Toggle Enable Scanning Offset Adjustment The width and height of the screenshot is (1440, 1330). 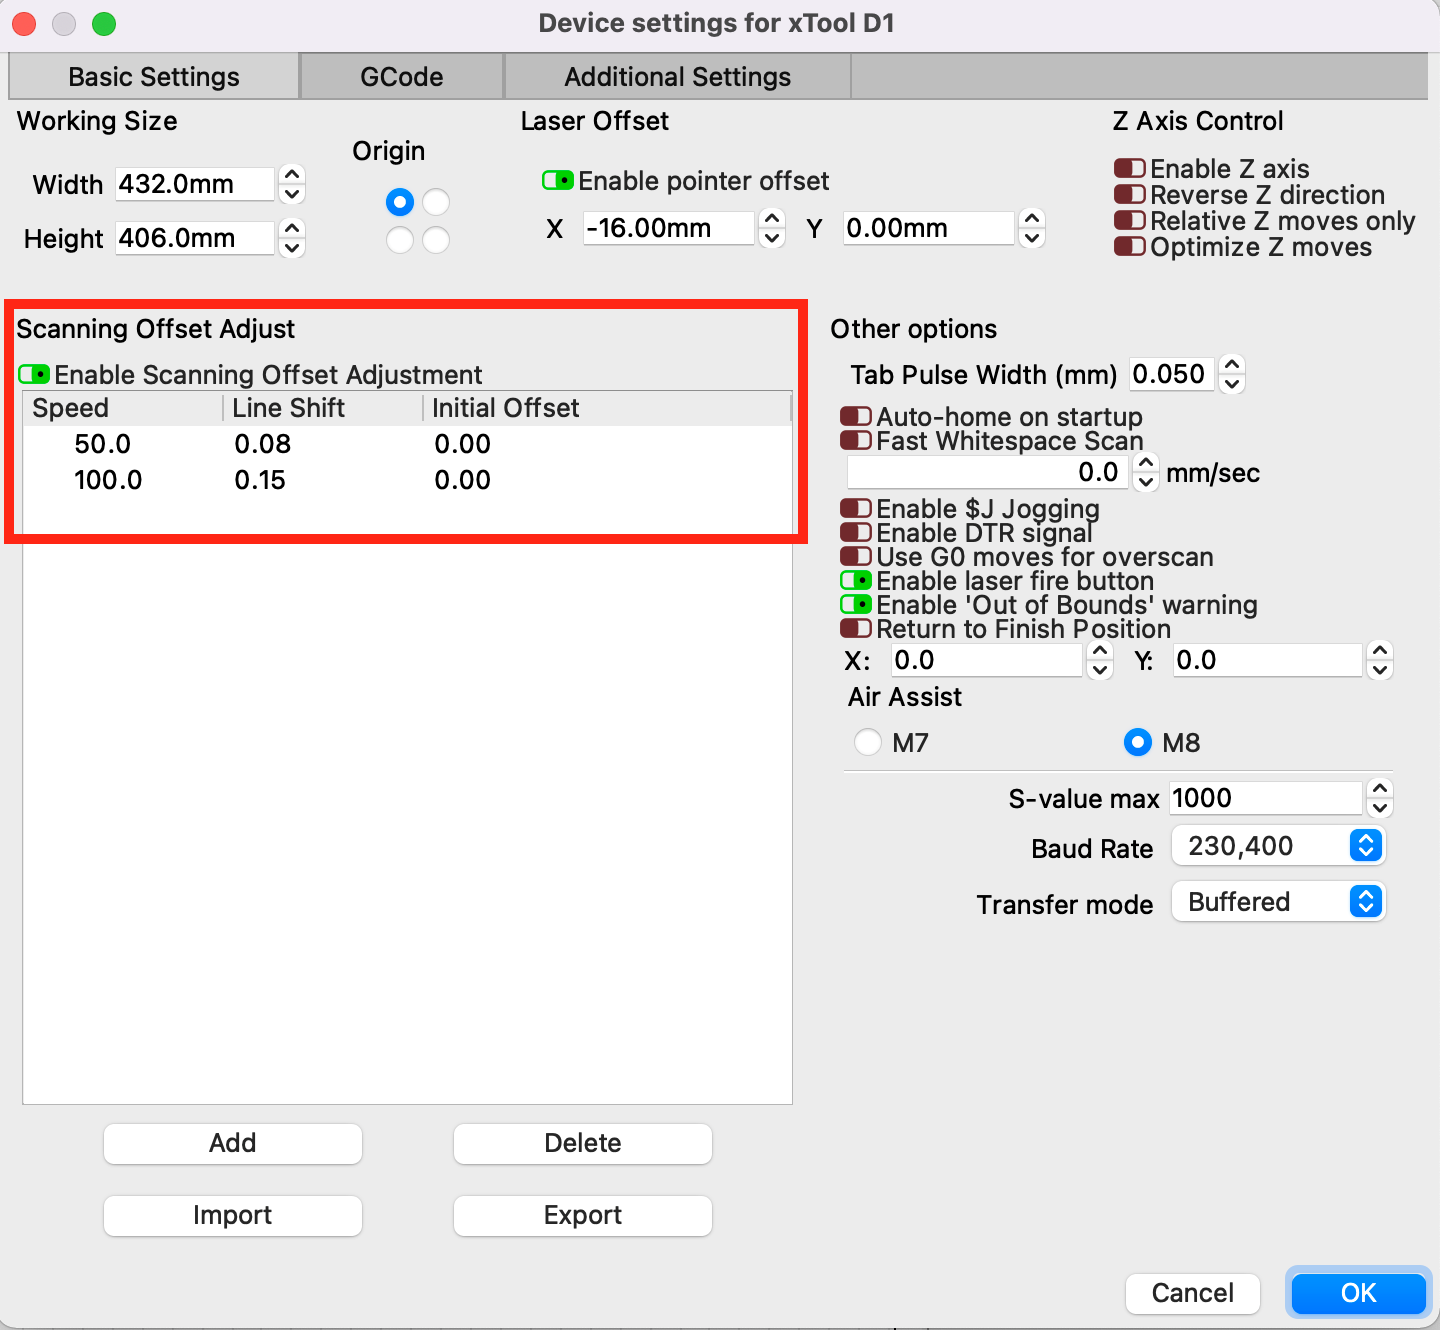[x=34, y=374]
